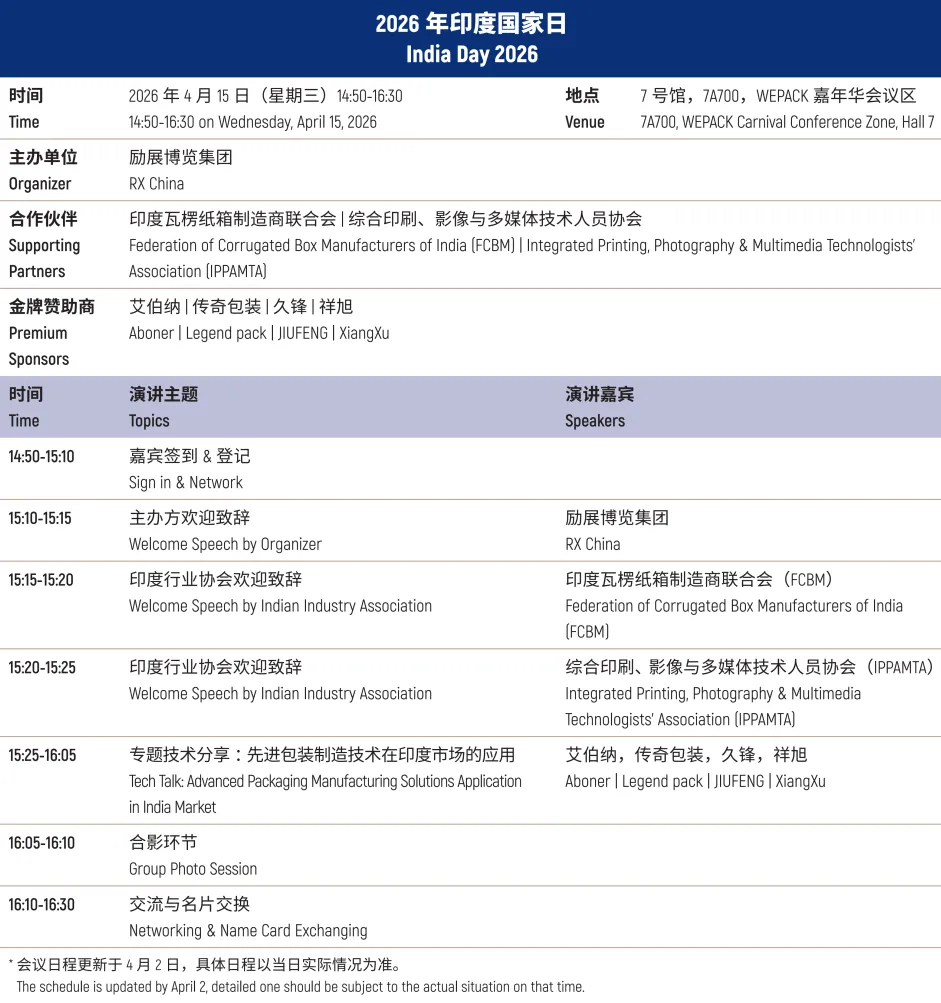The height and width of the screenshot is (1003, 941).
Task: Click the Chinese speaker '印度瓦楞纸箱制造商联合会（FCBM）'
Action: [x=699, y=580]
